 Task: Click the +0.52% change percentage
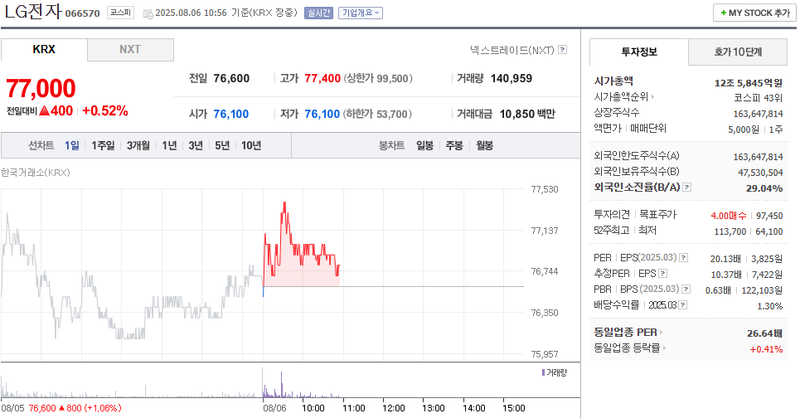105,111
